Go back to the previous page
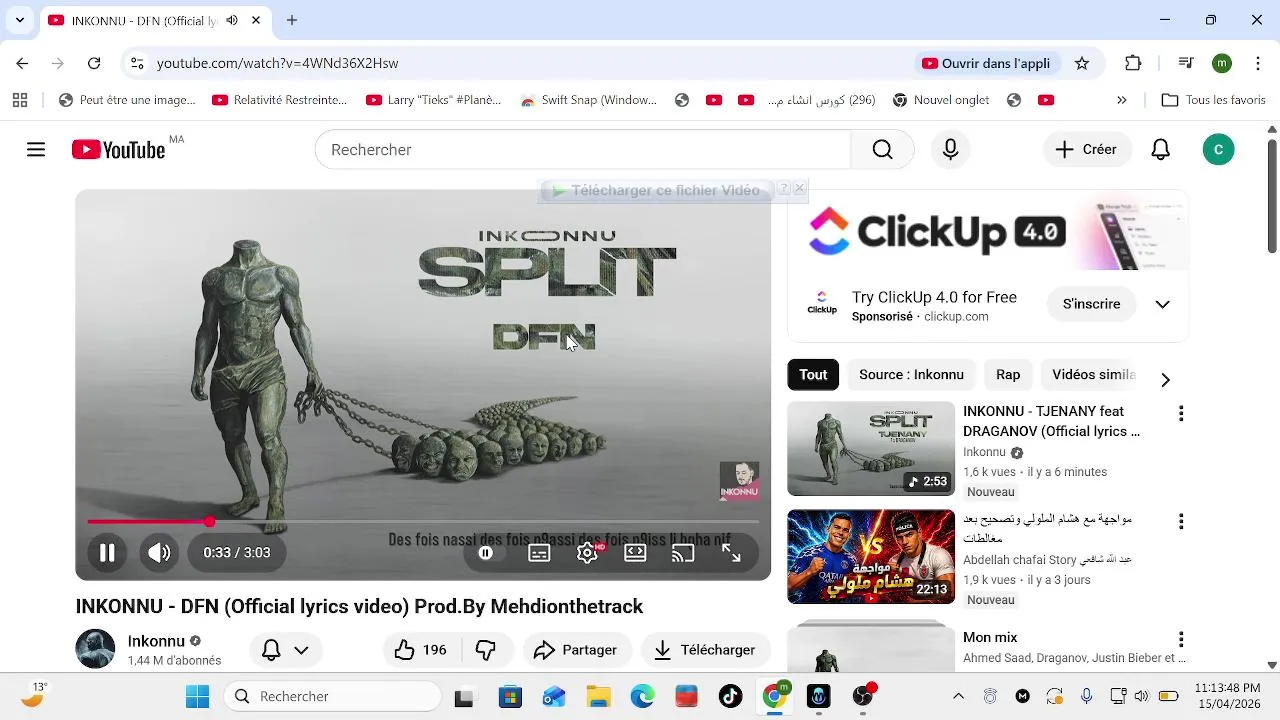Viewport: 1280px width, 720px height. tap(22, 63)
